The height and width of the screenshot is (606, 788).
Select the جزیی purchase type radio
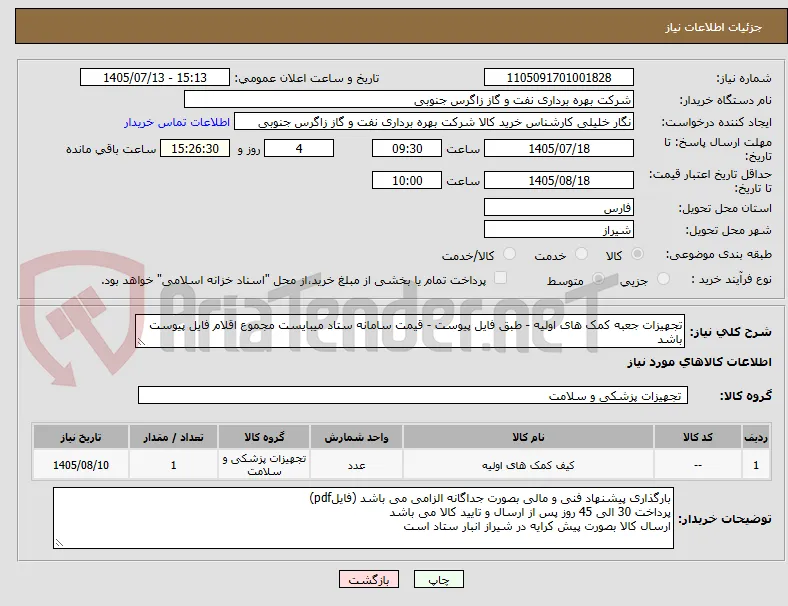(x=663, y=278)
